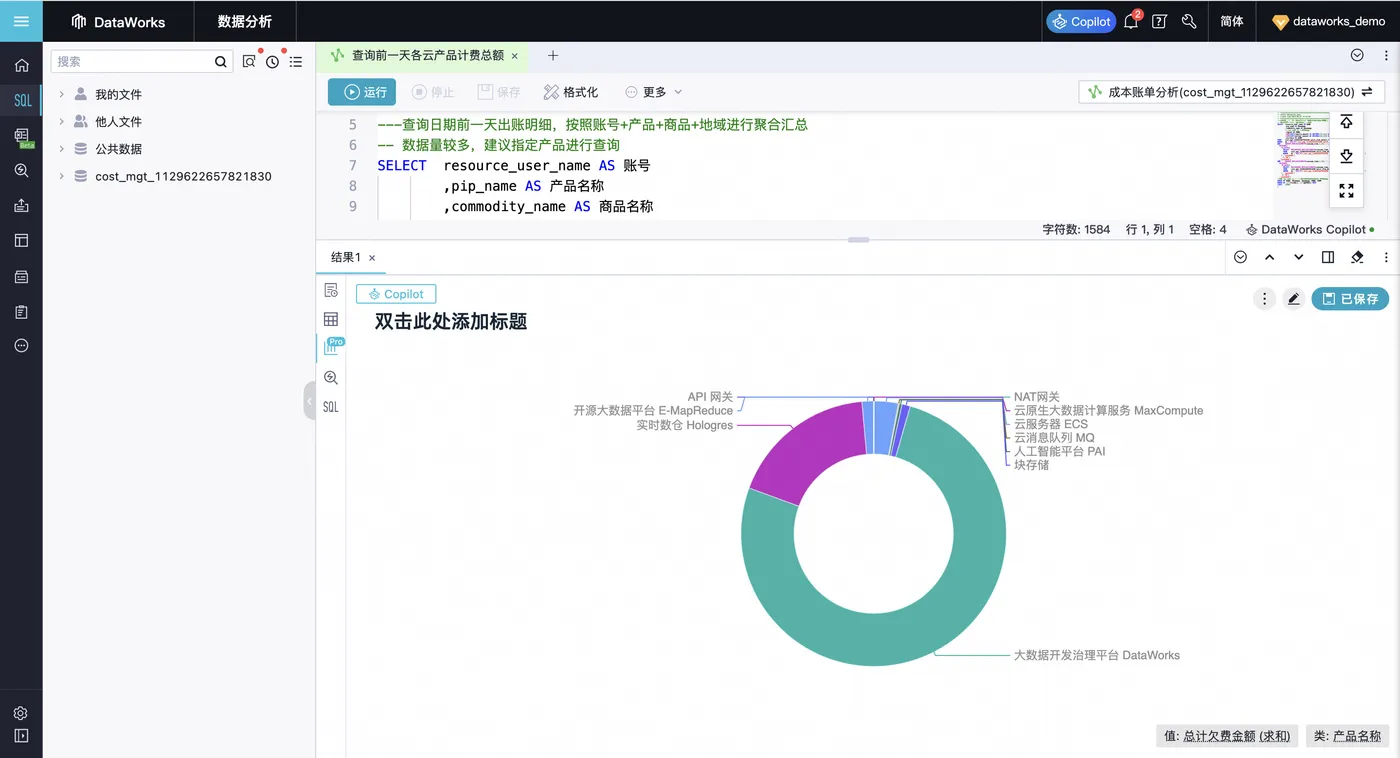Open the notification bell with badge
The width and height of the screenshot is (1400, 758).
click(x=1132, y=20)
